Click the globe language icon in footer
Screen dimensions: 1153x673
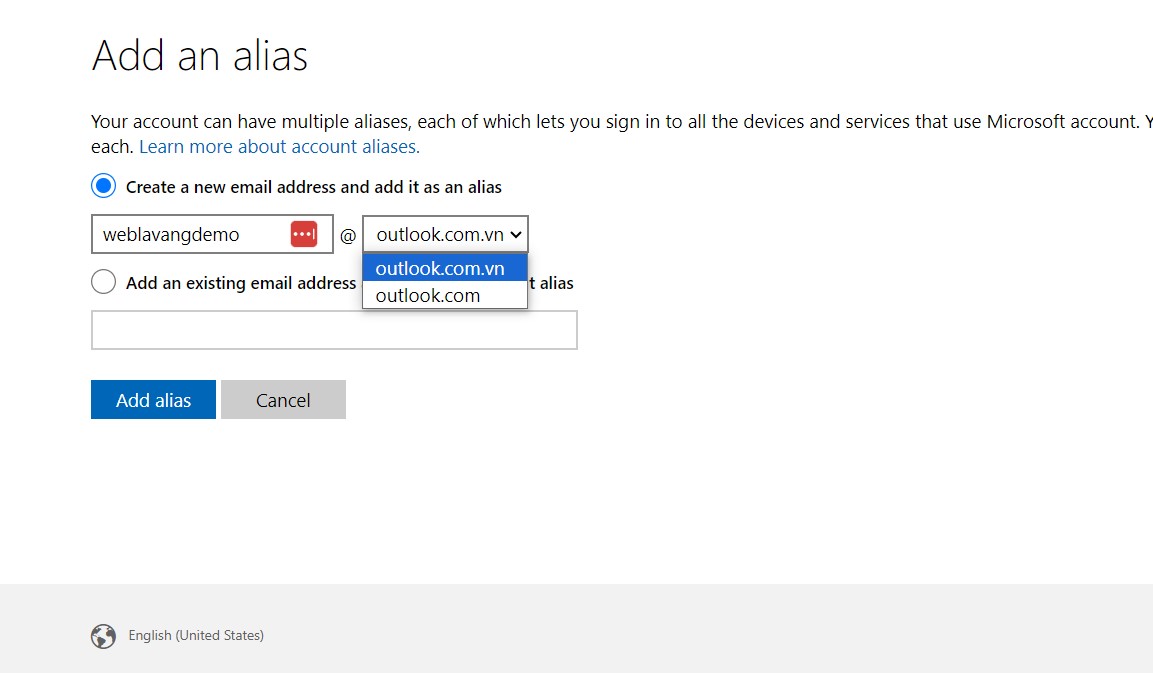[x=103, y=635]
